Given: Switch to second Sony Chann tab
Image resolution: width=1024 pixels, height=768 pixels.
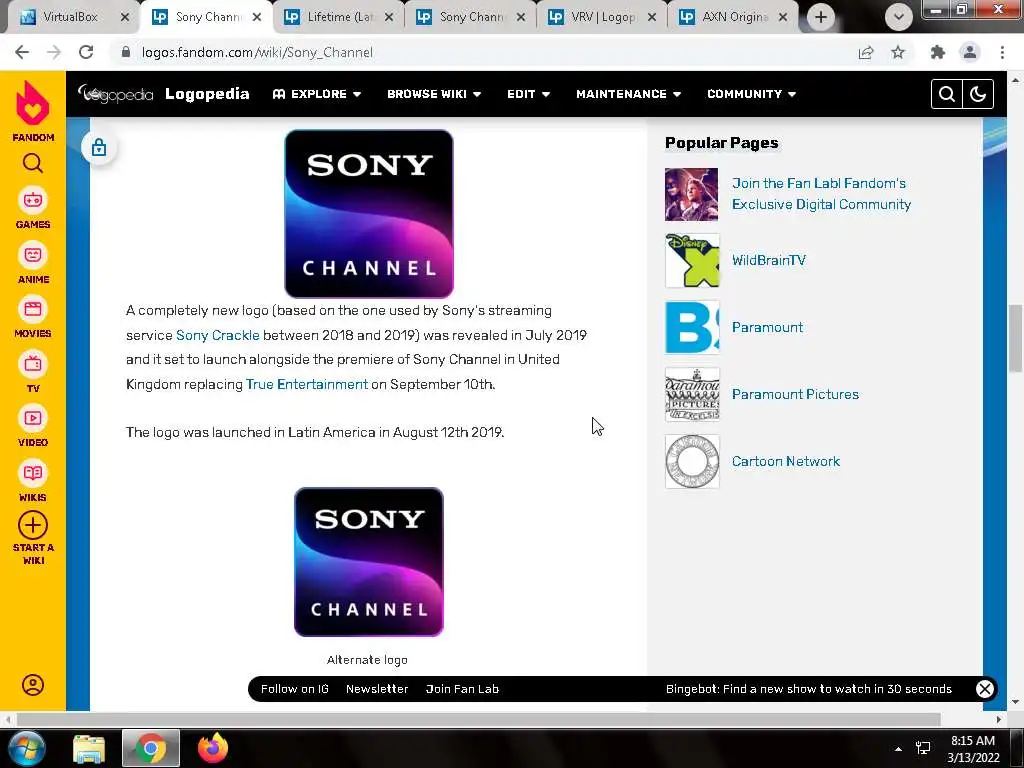Looking at the screenshot, I should (471, 17).
